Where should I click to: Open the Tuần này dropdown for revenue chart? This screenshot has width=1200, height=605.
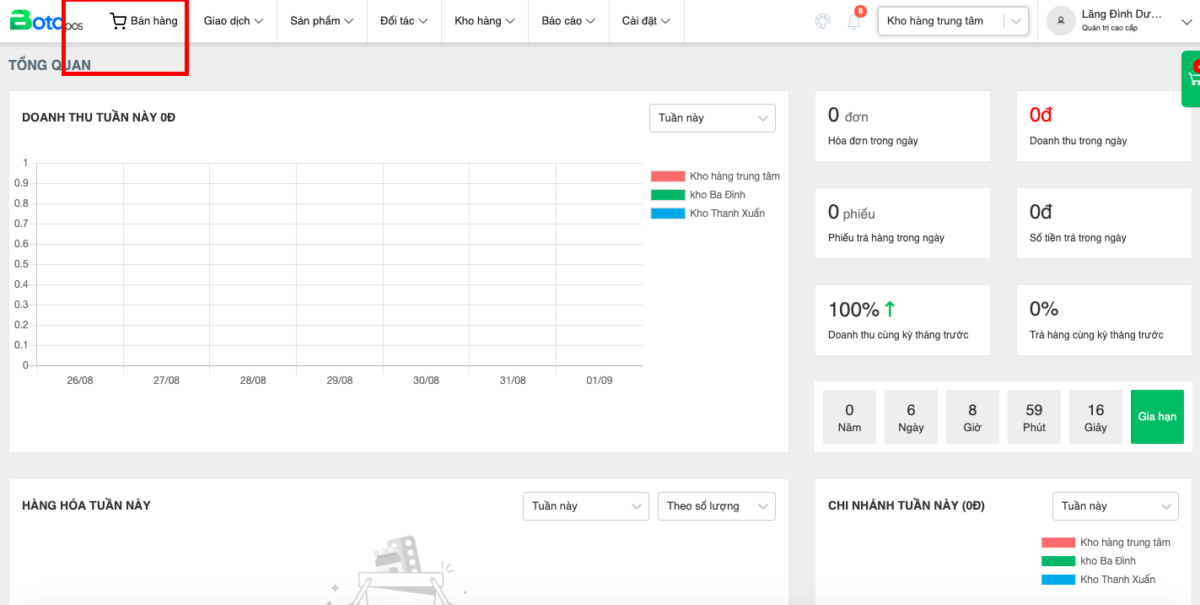712,118
